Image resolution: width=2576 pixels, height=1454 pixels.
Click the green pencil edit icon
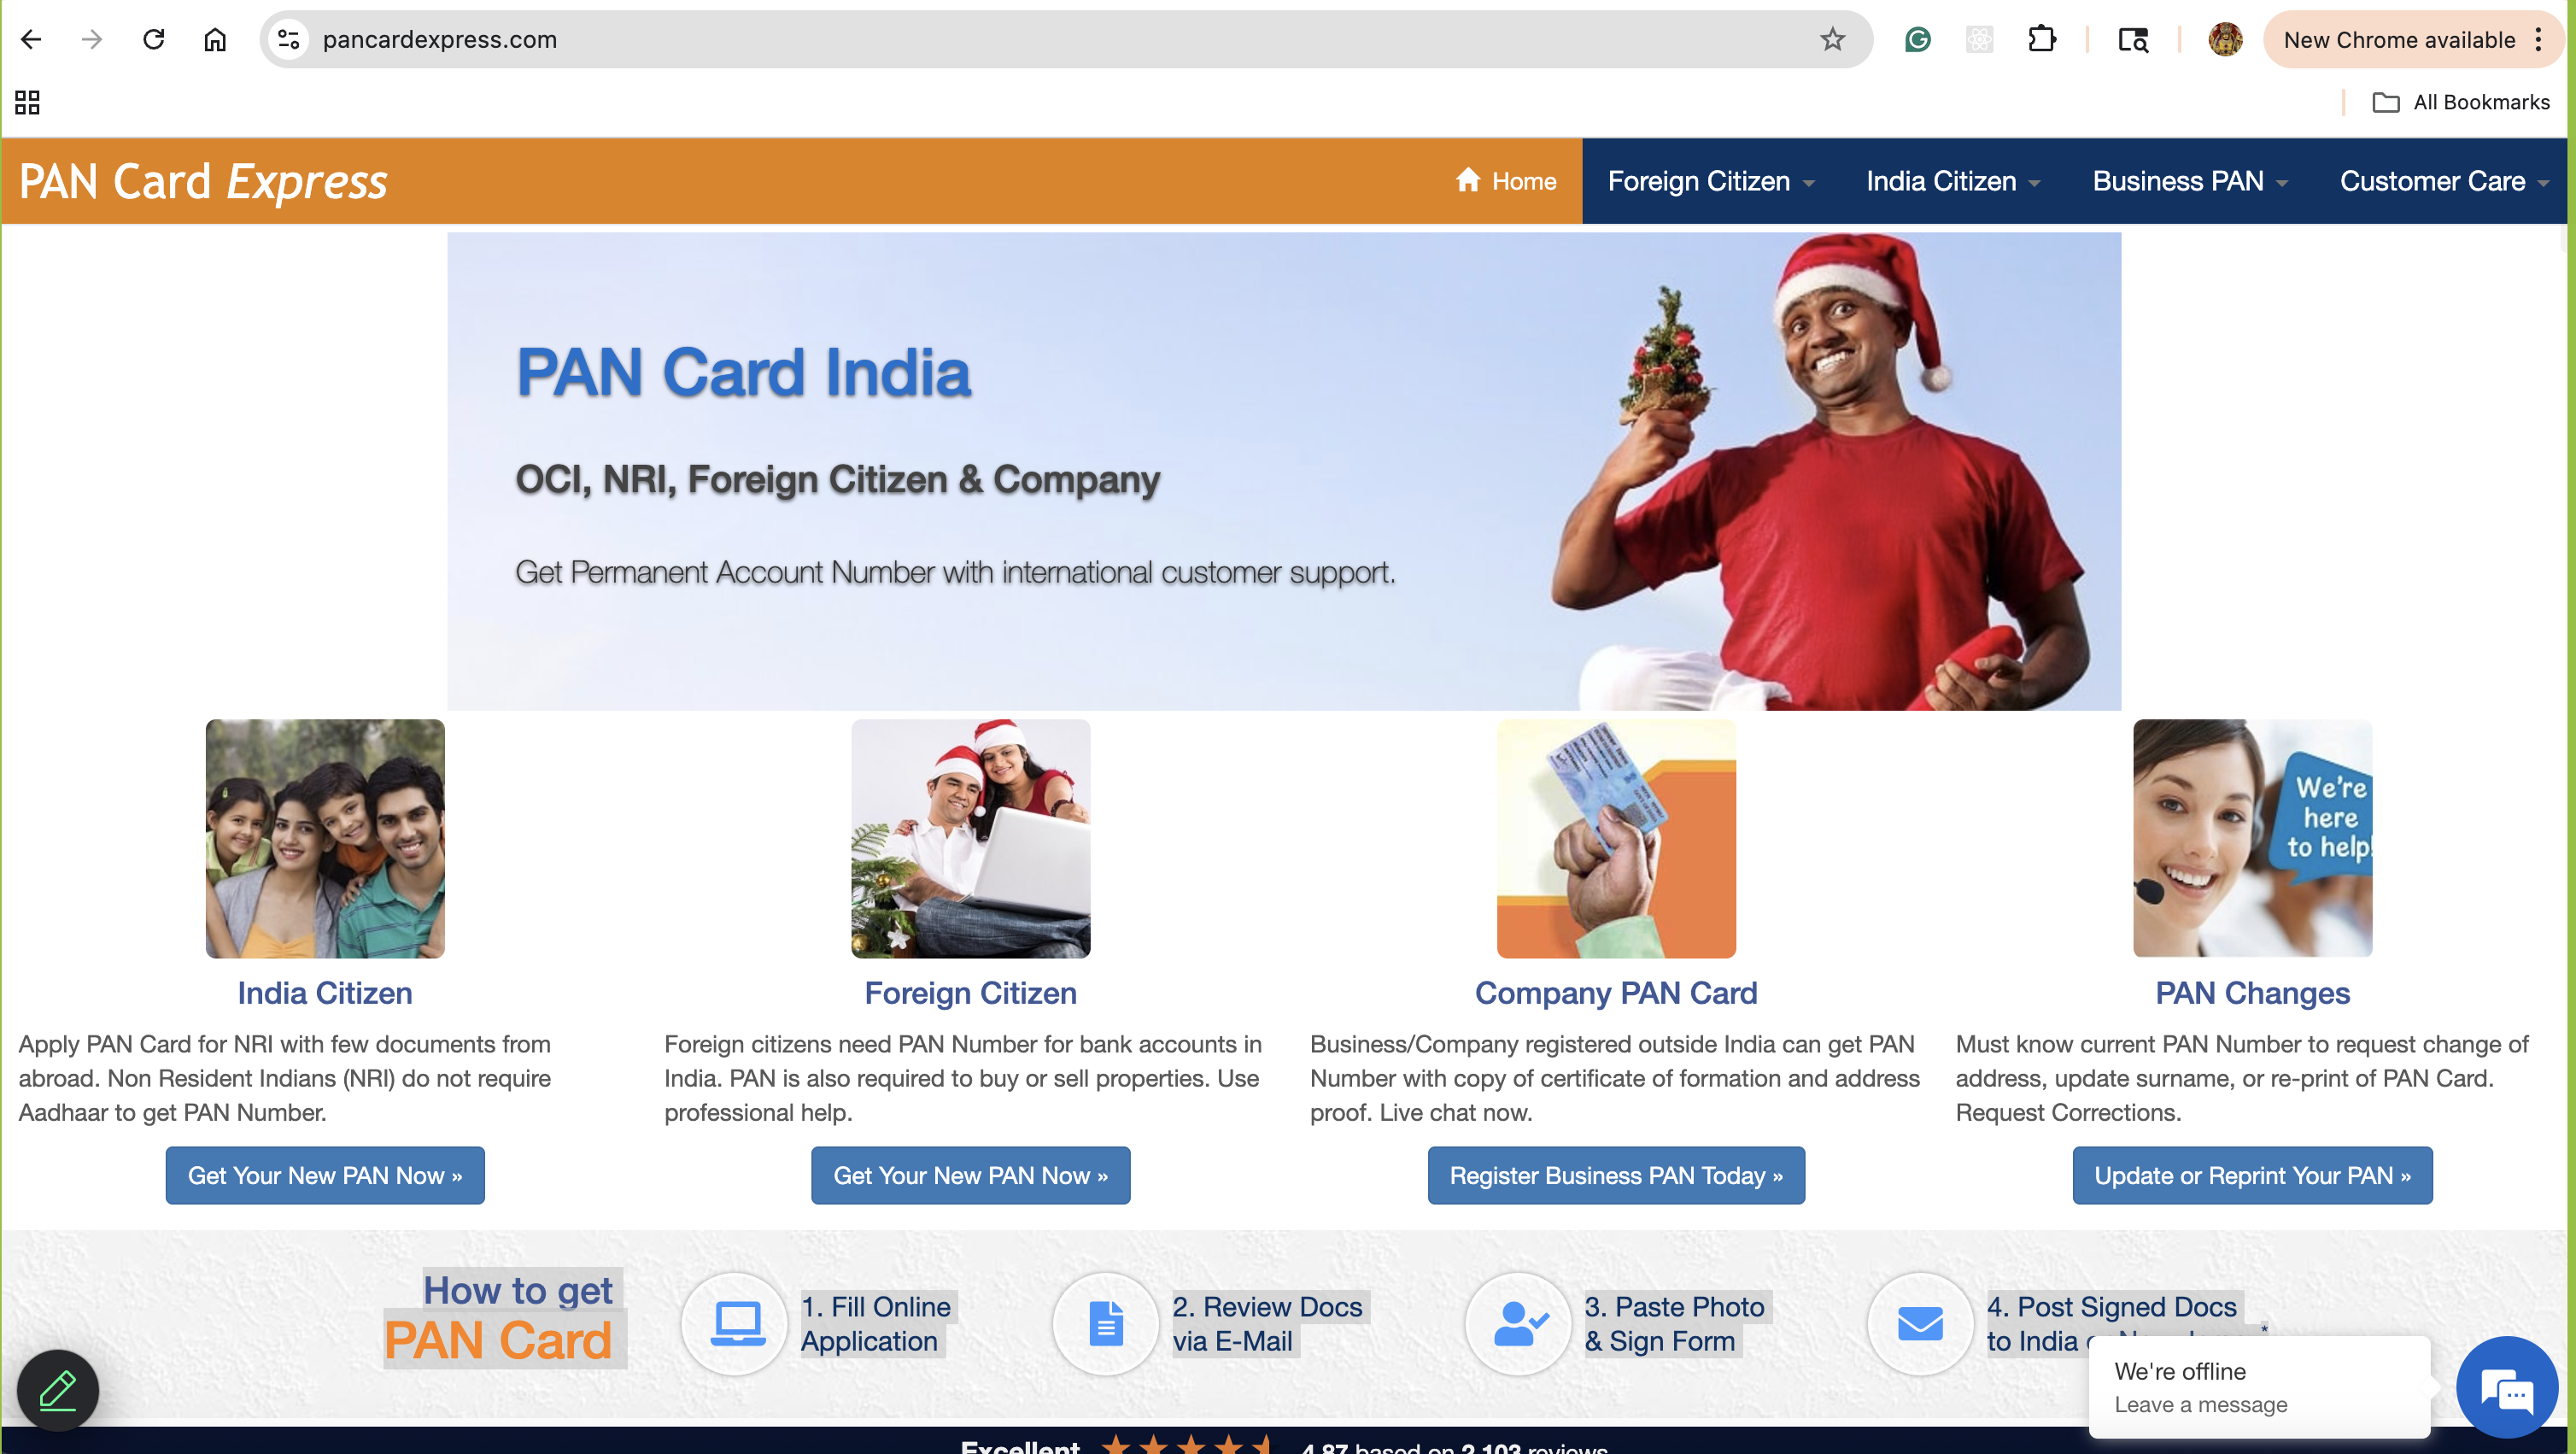(58, 1390)
